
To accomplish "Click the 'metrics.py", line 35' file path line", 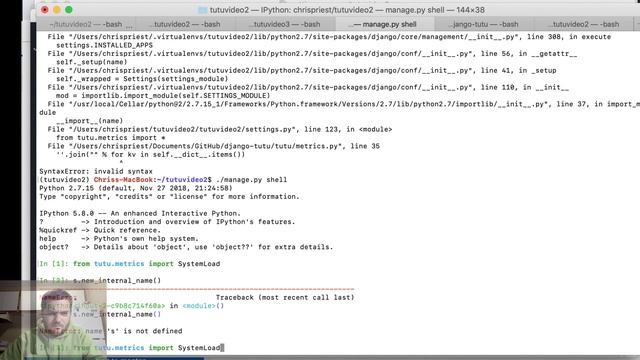I will (213, 146).
